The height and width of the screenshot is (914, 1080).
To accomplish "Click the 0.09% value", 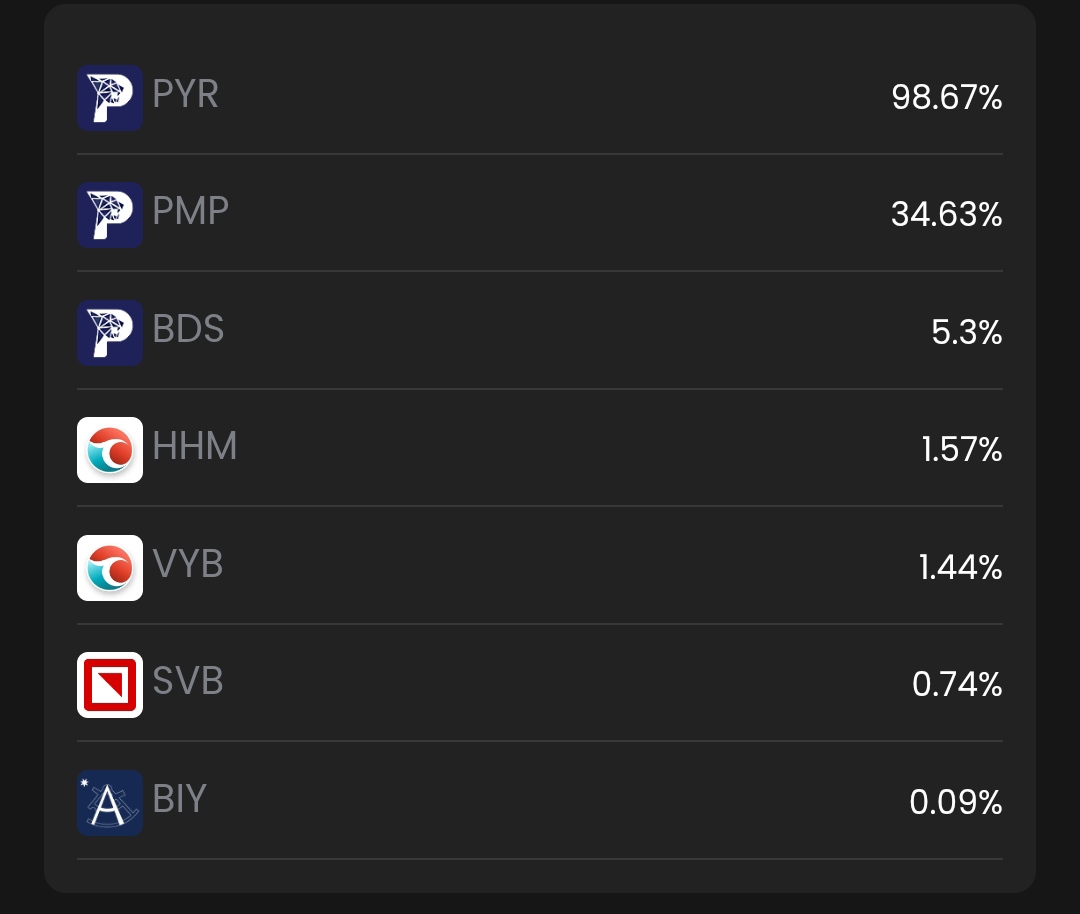I will click(955, 802).
